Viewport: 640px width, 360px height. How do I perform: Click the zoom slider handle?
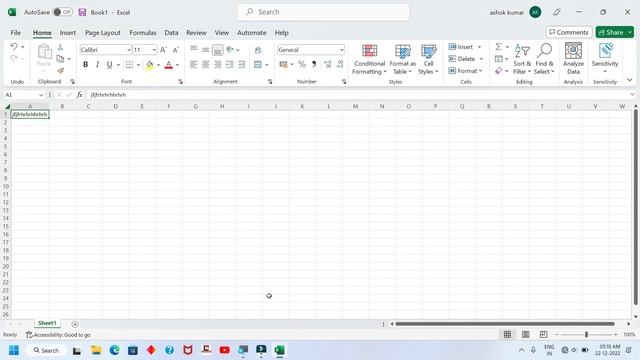586,335
